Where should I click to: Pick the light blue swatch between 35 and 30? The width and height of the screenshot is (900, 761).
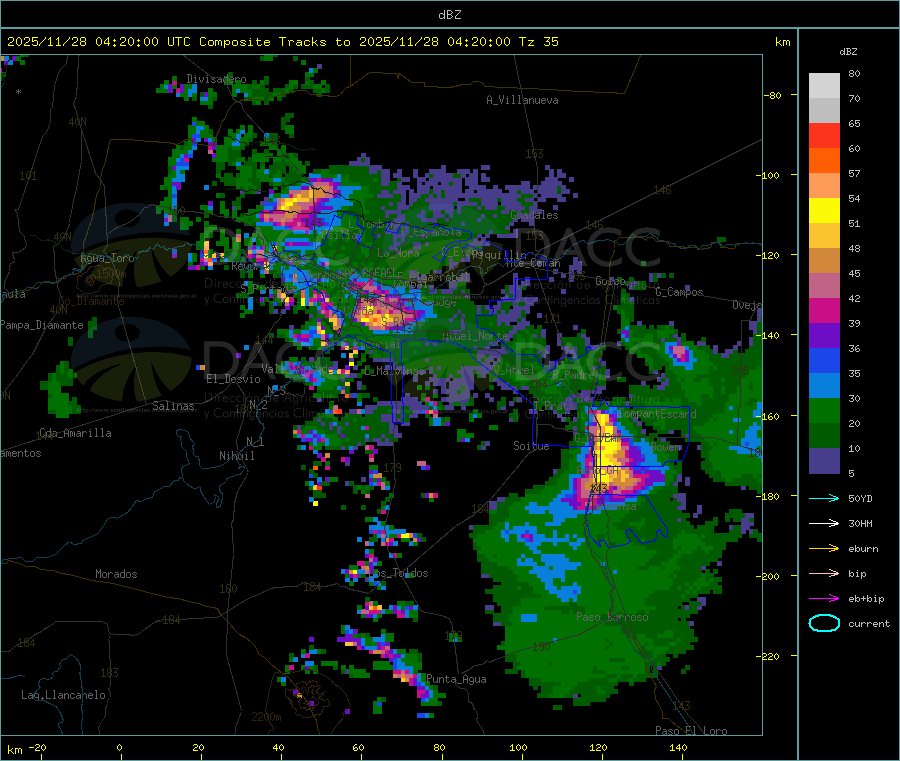coord(824,386)
